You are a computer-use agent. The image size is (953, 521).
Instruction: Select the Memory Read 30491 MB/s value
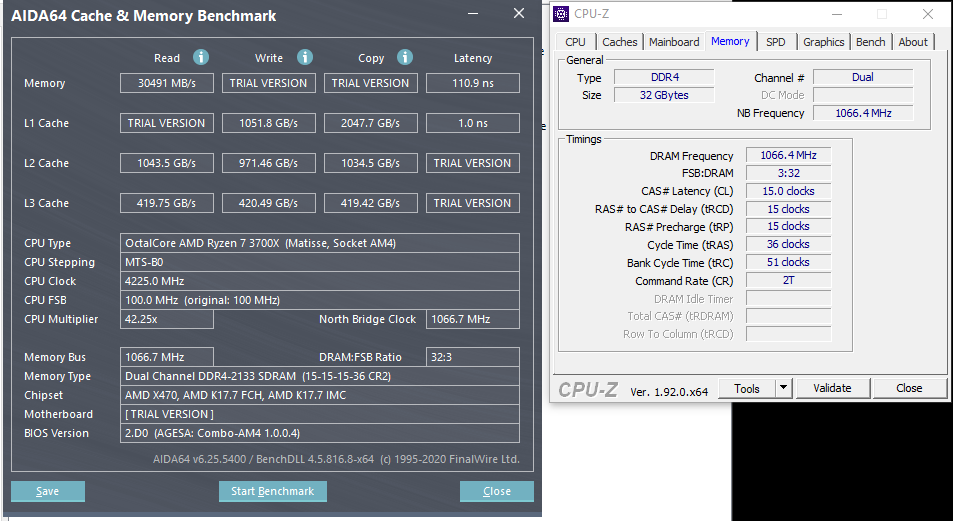167,83
